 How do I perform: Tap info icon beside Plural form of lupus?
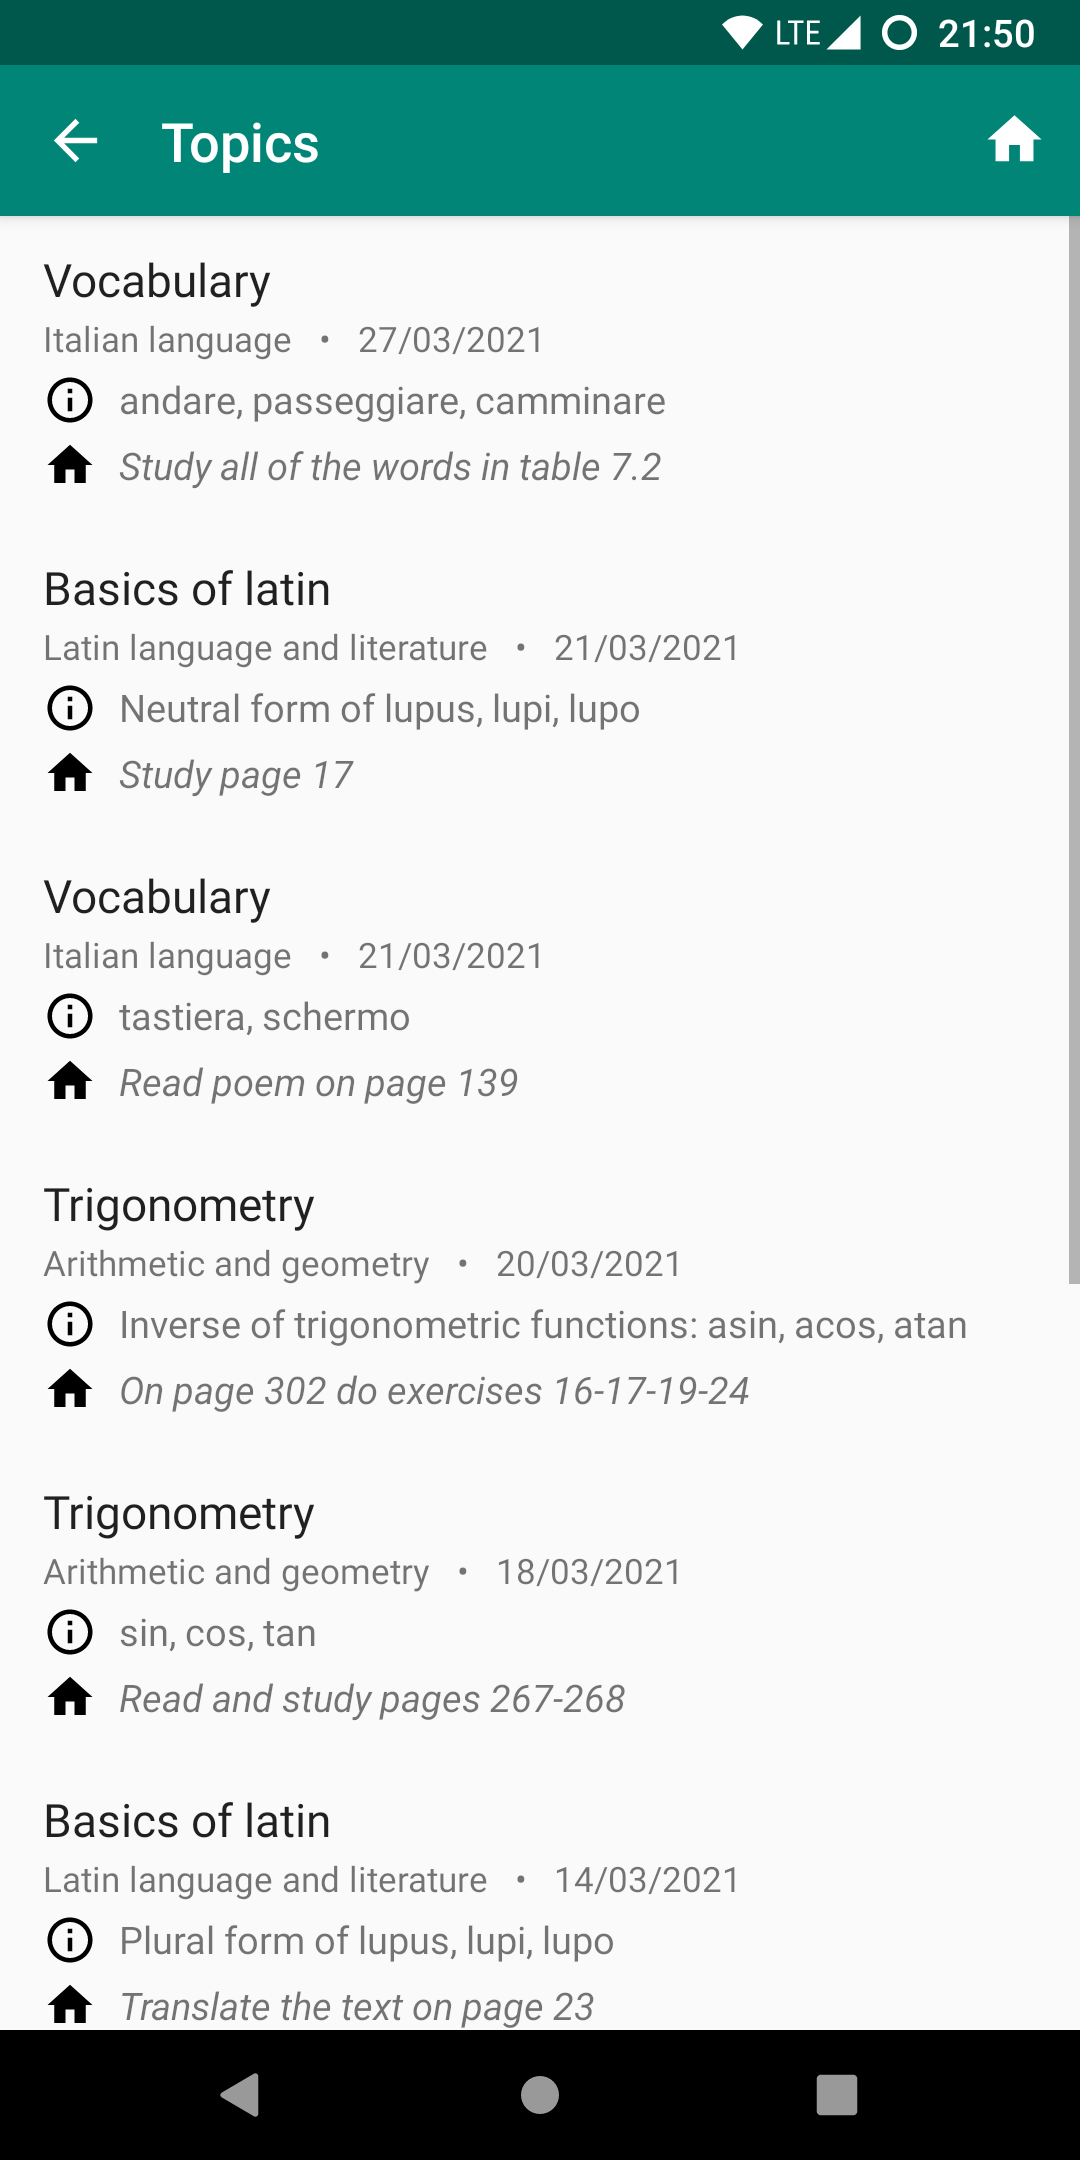[x=70, y=1941]
